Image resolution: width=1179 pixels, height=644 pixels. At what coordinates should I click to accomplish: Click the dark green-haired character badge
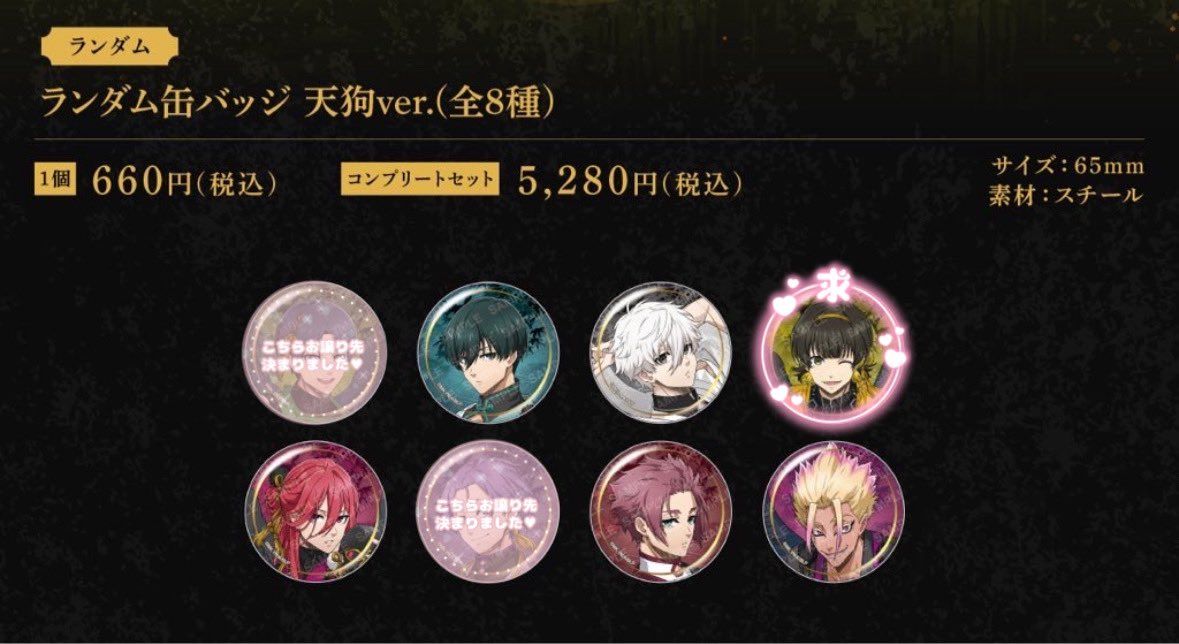click(x=488, y=353)
